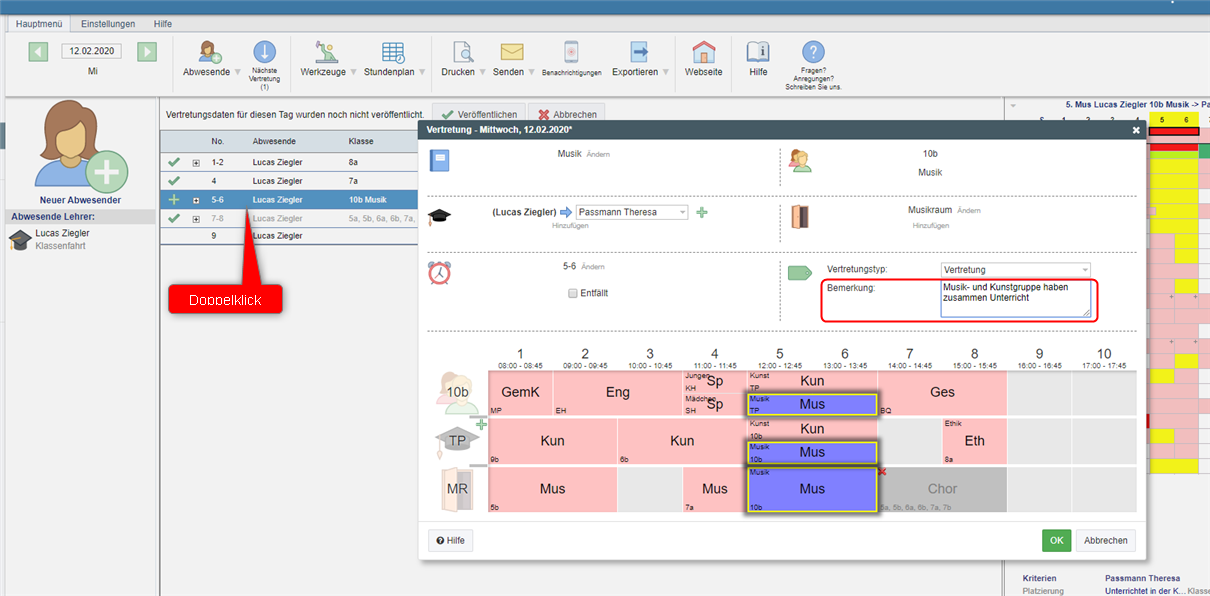This screenshot has height=596, width=1210.
Task: Click into the Bemerkung text box
Action: tap(1016, 299)
